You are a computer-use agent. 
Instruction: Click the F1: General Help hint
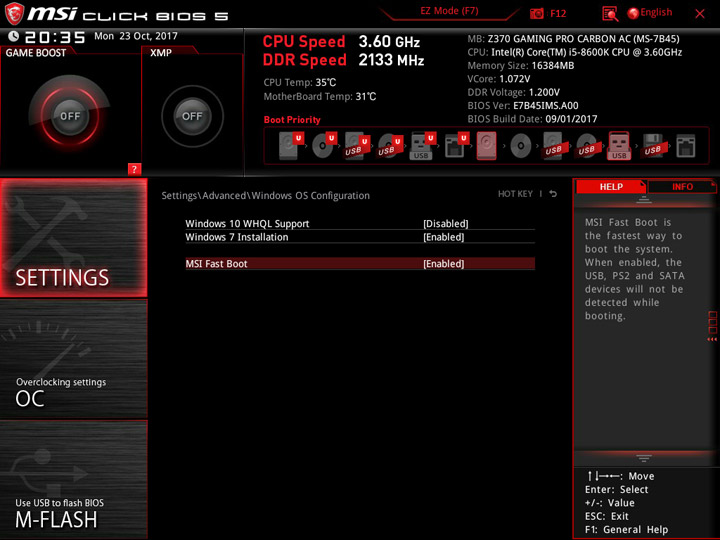click(x=626, y=529)
